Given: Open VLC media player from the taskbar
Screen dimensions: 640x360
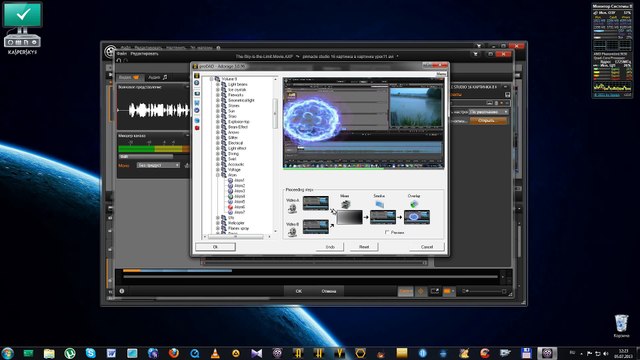Looking at the screenshot, I should coord(215,353).
